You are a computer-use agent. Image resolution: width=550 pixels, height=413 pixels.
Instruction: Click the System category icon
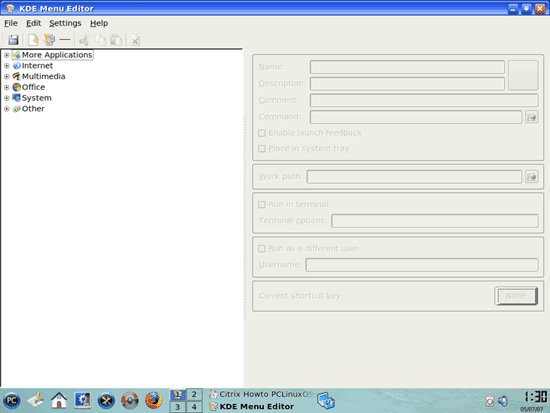[16, 98]
